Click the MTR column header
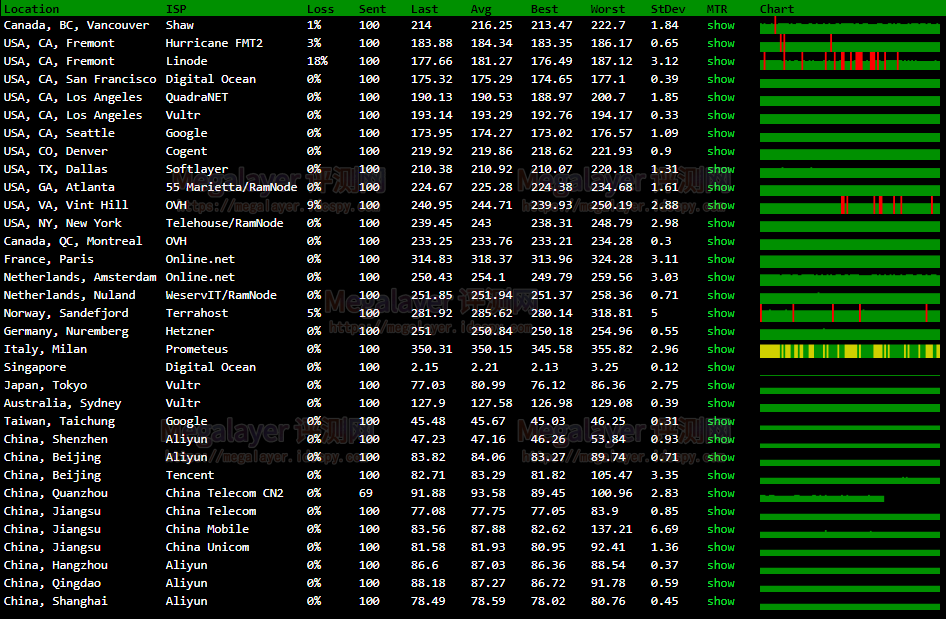 717,9
